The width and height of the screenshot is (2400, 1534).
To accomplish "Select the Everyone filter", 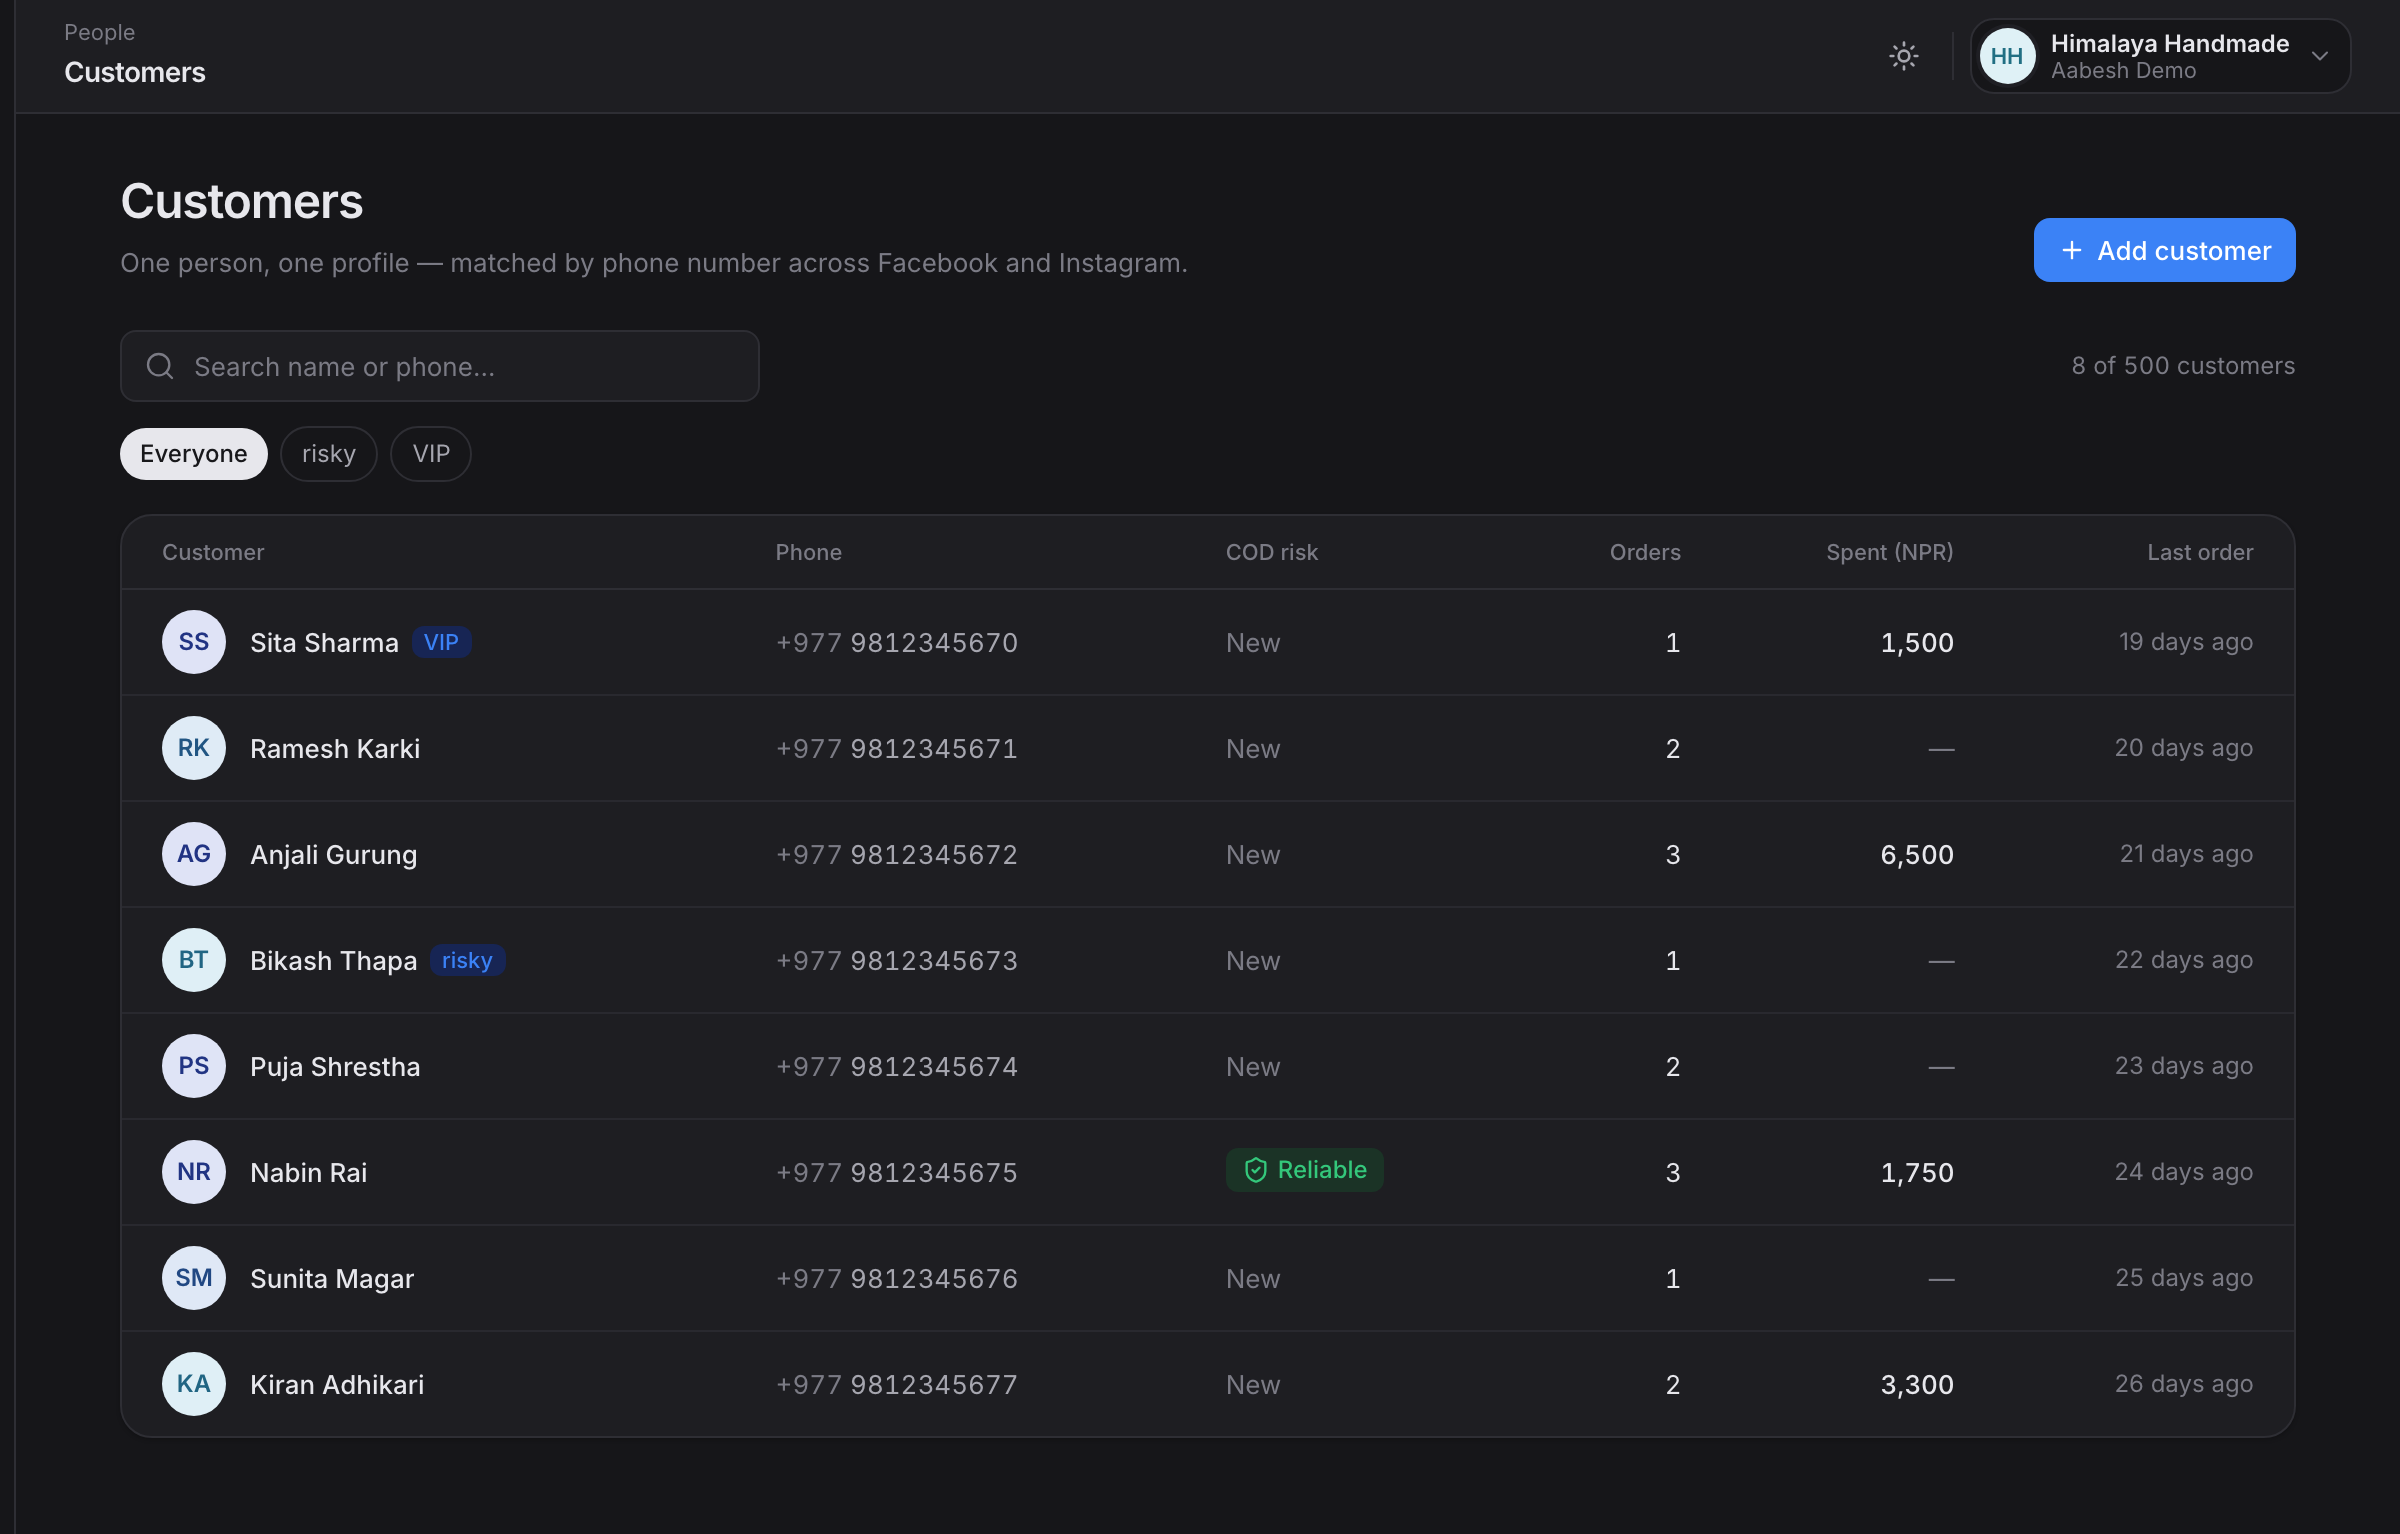I will coord(194,454).
